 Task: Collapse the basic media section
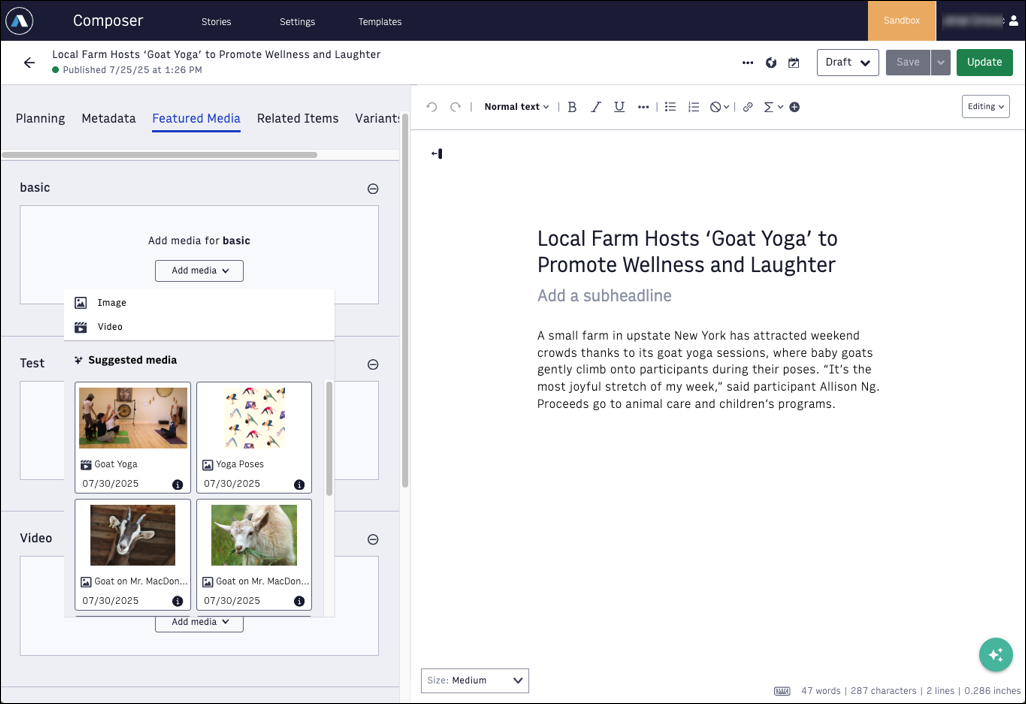pyautogui.click(x=373, y=188)
